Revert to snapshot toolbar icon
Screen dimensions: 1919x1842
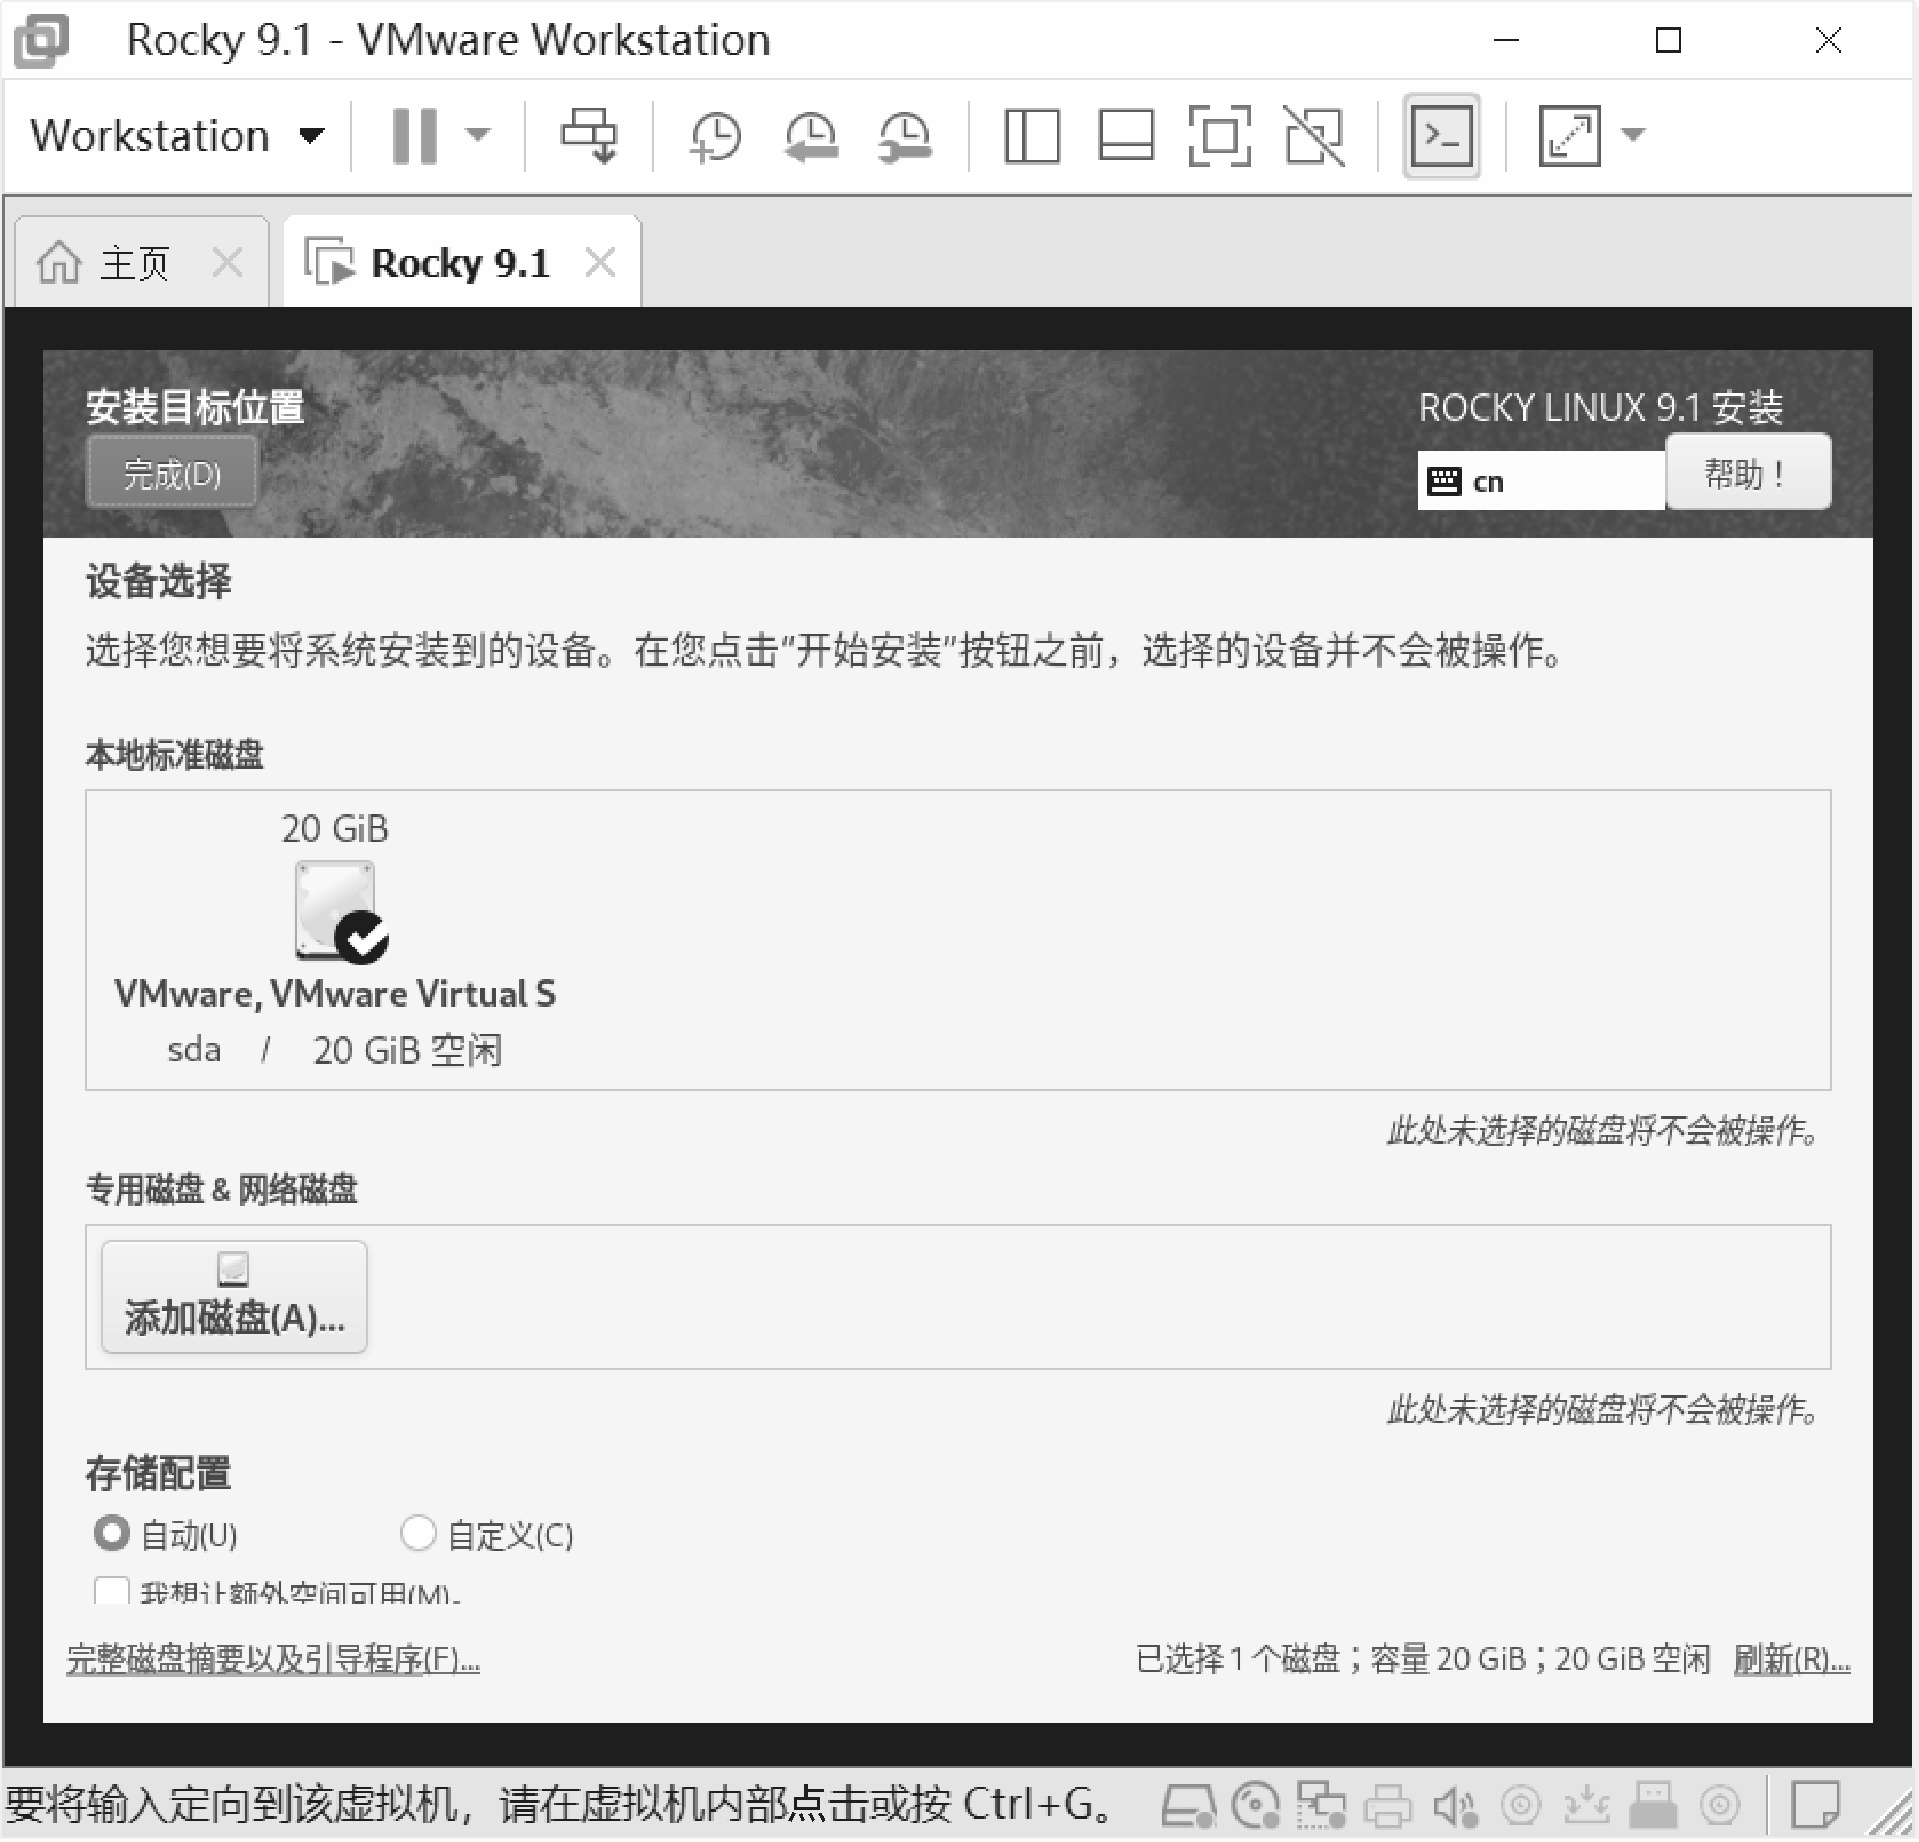810,135
